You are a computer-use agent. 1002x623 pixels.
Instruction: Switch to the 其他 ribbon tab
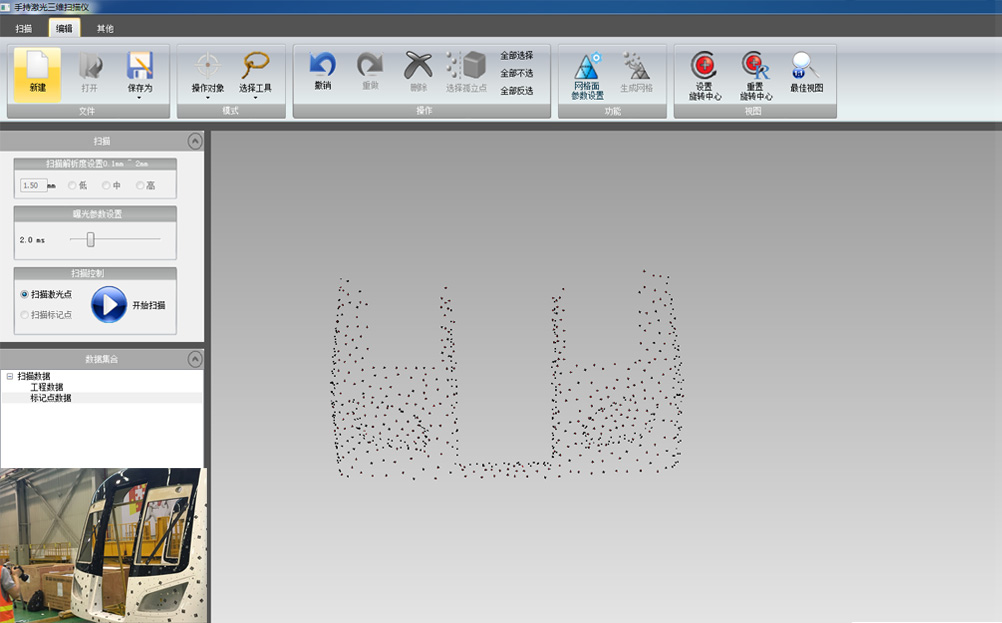(x=105, y=28)
